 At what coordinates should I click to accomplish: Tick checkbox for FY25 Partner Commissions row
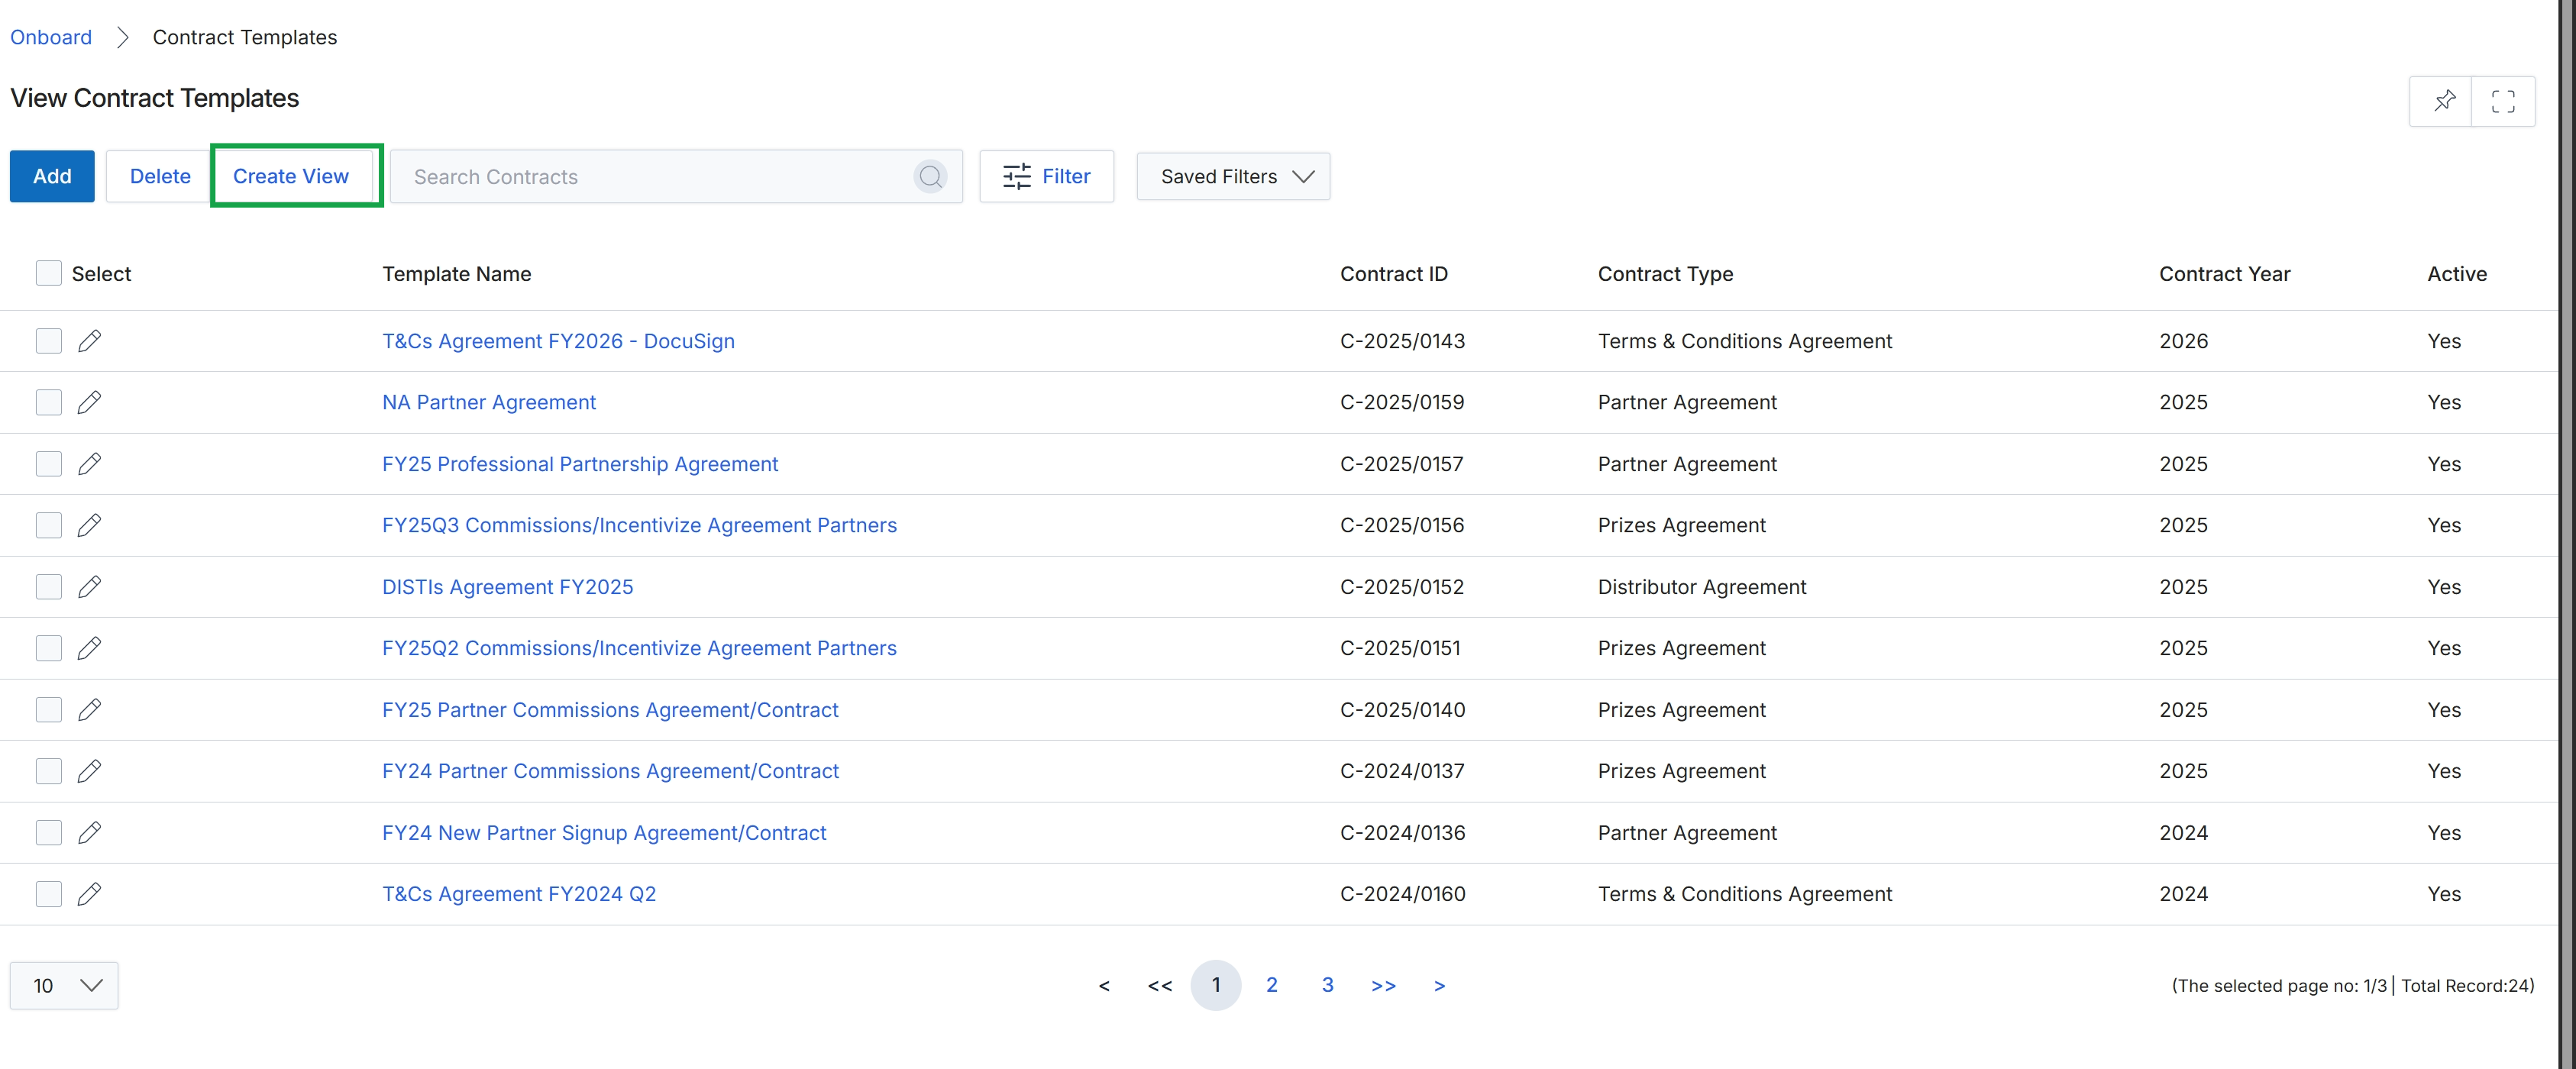pos(49,710)
